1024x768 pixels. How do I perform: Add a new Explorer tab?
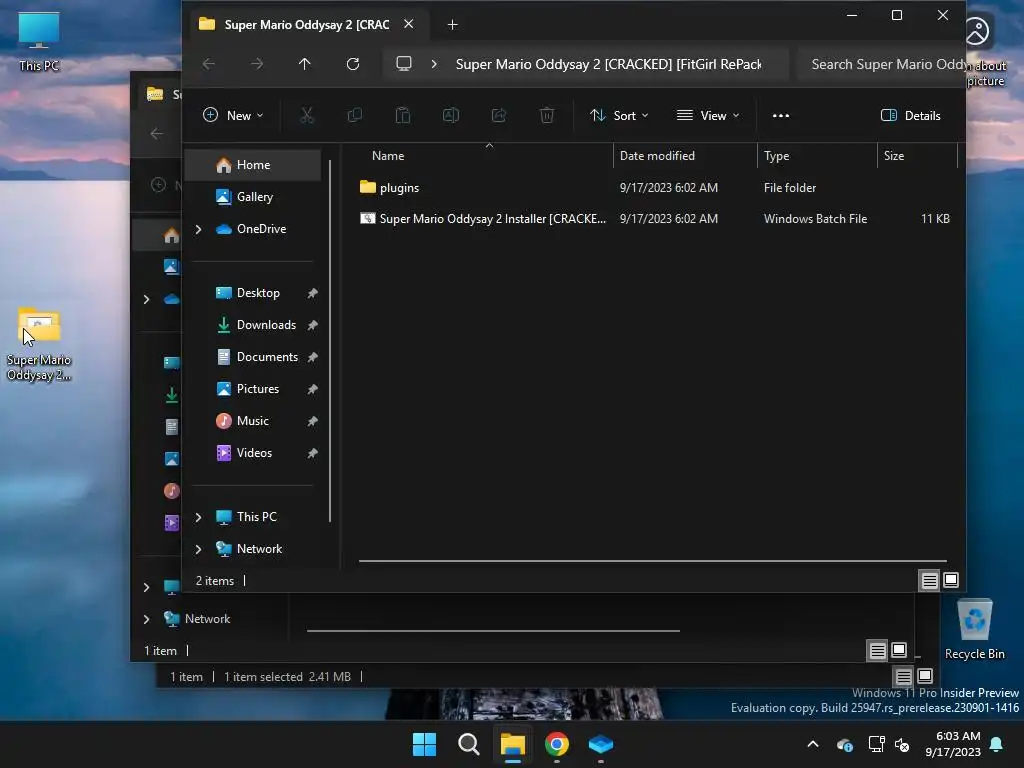pyautogui.click(x=453, y=25)
